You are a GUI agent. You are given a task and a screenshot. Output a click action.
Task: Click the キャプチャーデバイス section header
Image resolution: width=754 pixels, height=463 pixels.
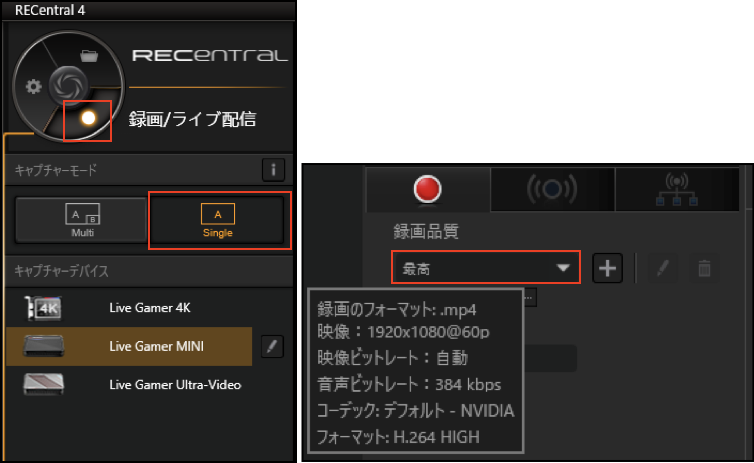(x=62, y=271)
